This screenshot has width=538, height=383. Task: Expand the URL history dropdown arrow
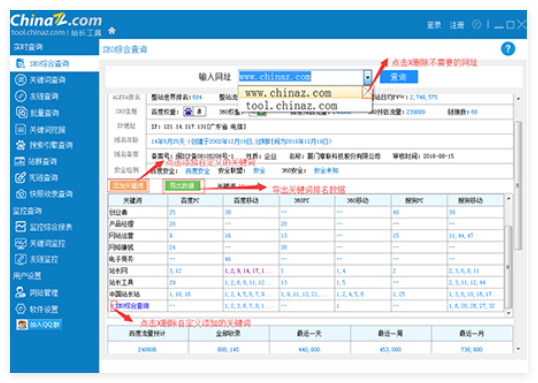367,77
